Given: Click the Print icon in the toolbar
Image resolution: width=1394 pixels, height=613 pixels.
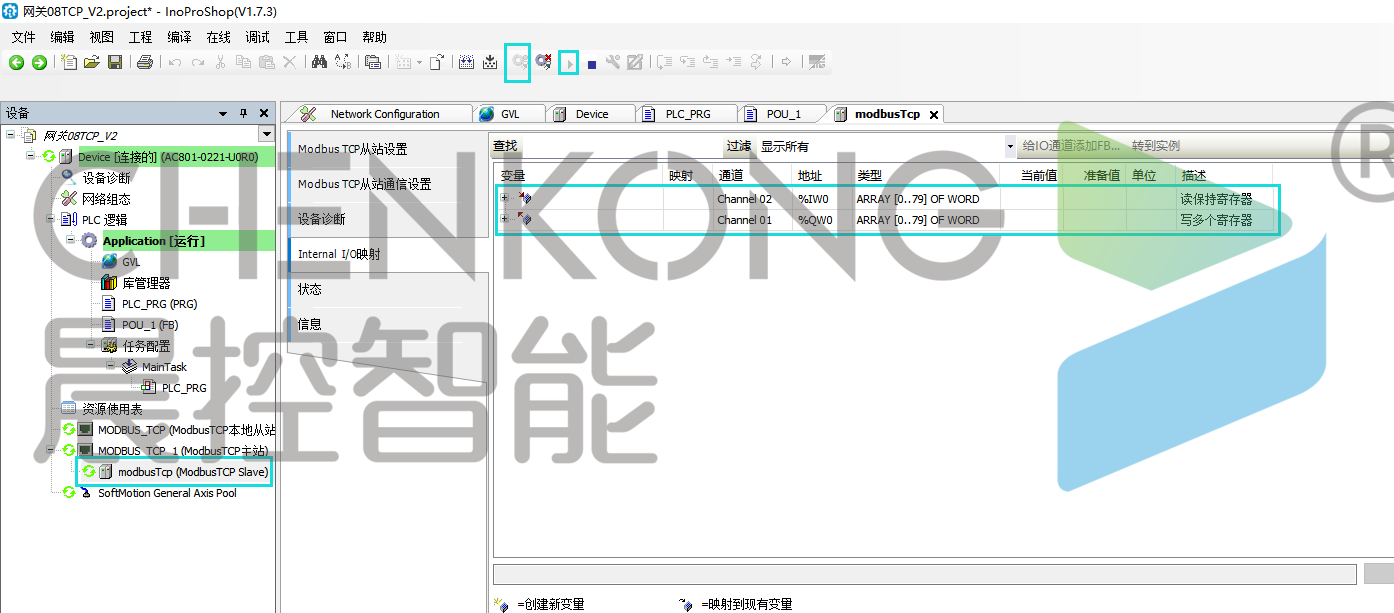Looking at the screenshot, I should pos(144,62).
